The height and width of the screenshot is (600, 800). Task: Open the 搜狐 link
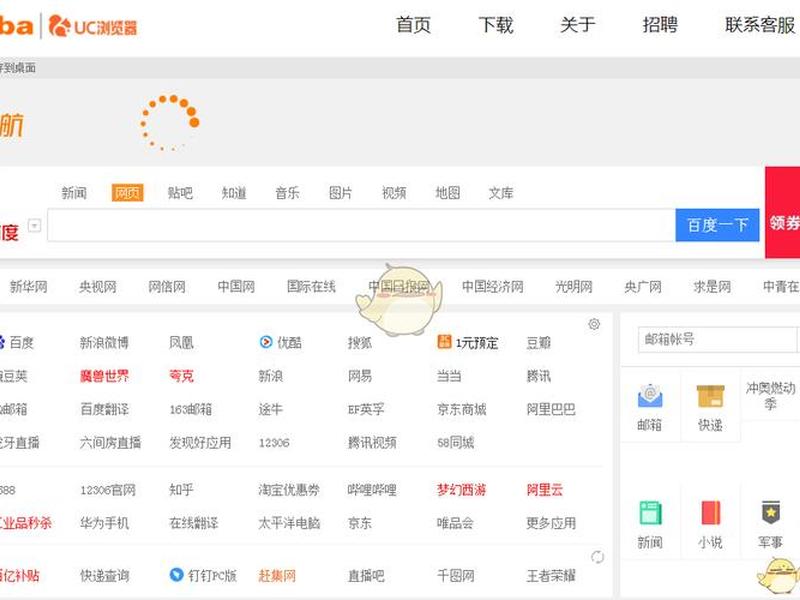tap(360, 342)
